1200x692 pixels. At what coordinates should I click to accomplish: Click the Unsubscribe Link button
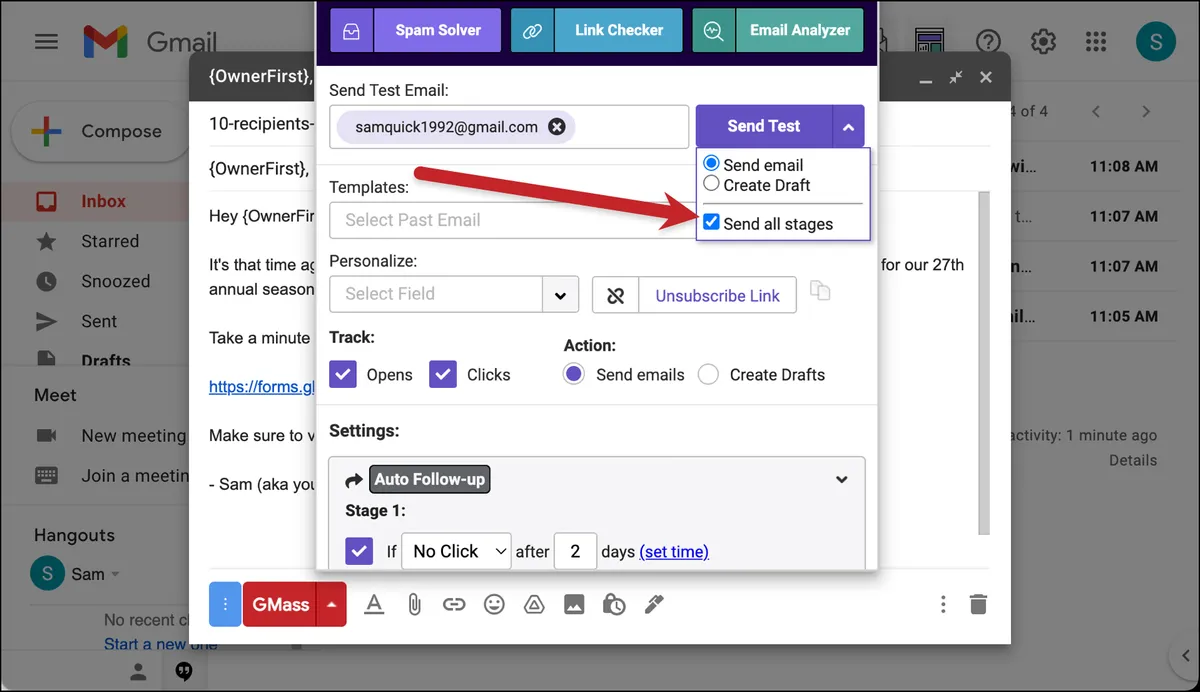[717, 295]
